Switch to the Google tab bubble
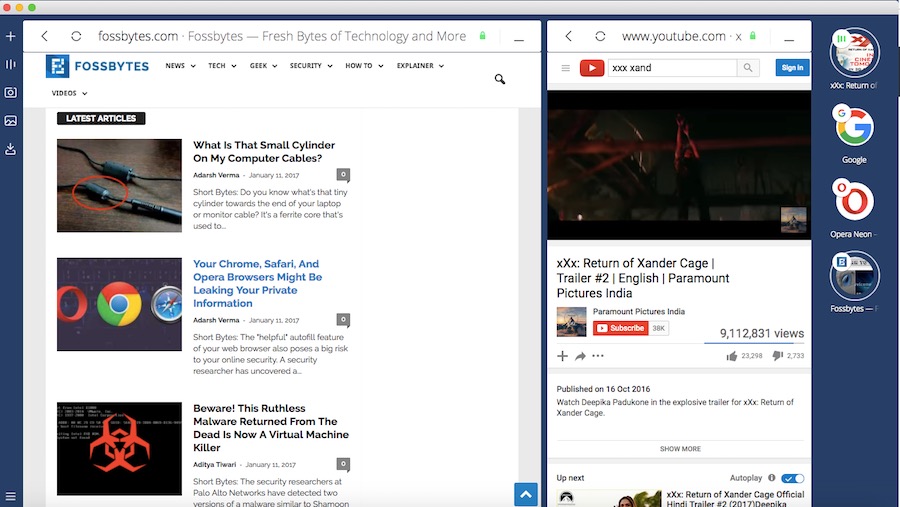Image resolution: width=900 pixels, height=507 pixels. (x=854, y=126)
